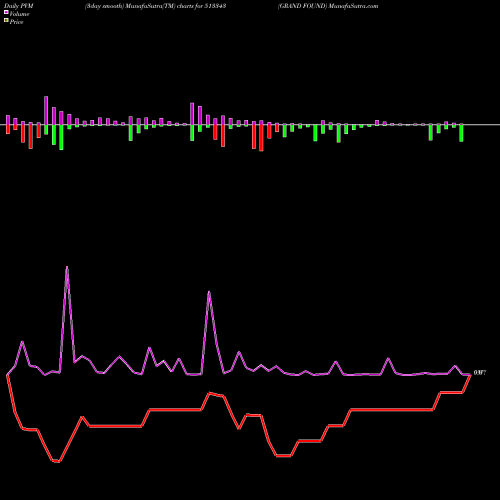Click the last green bar on the right
Viewport: 500px width, 500px height.
click(461, 133)
